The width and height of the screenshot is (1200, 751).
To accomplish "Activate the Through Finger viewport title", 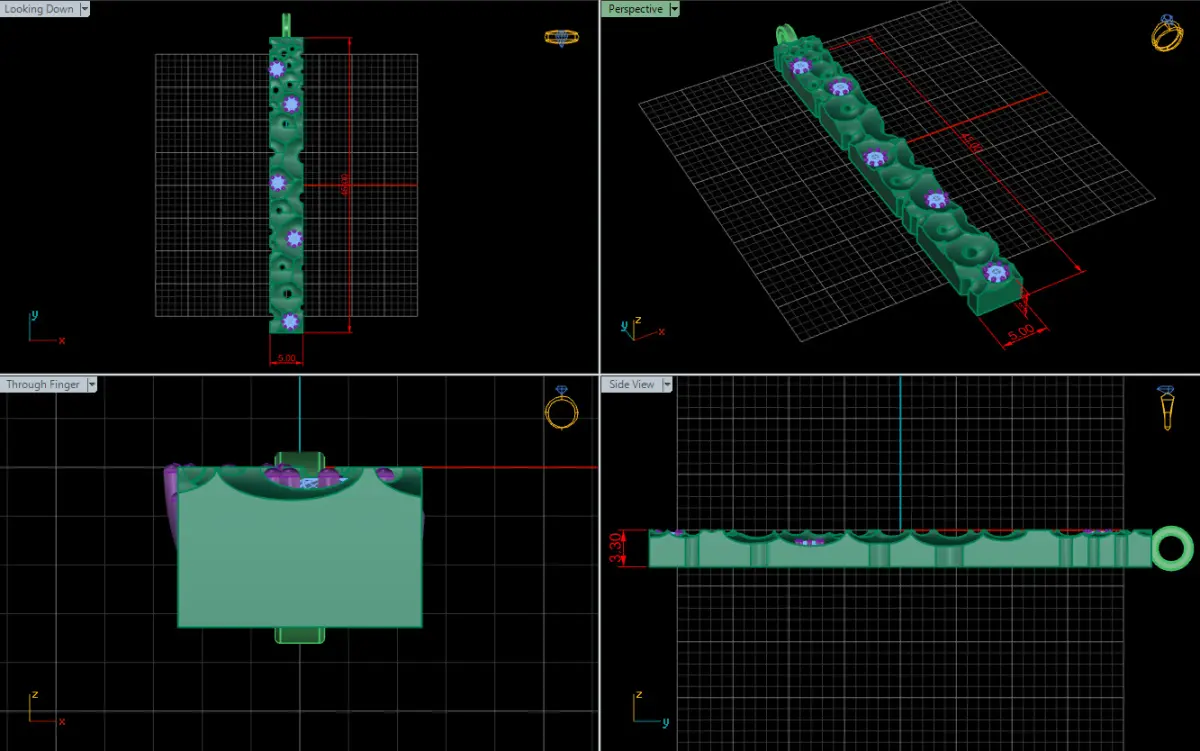I will click(x=44, y=384).
